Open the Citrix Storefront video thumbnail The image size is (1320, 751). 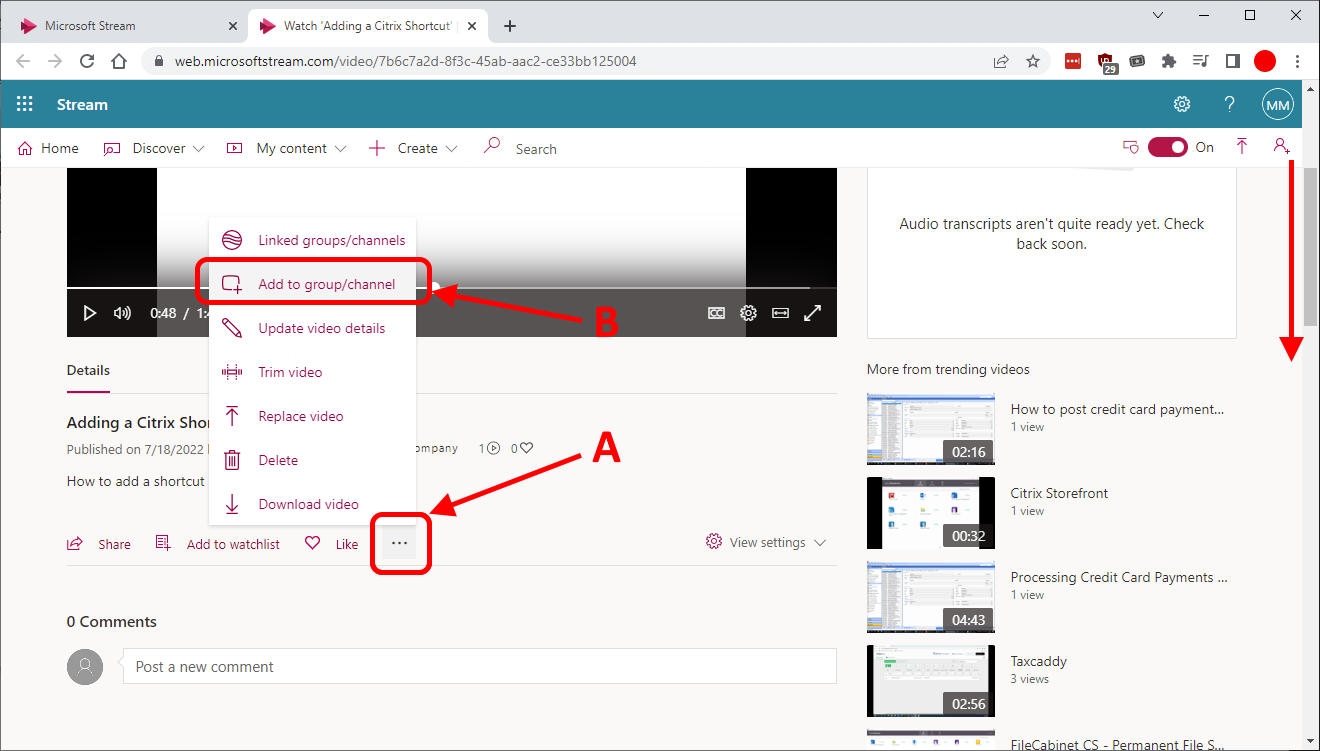tap(931, 513)
